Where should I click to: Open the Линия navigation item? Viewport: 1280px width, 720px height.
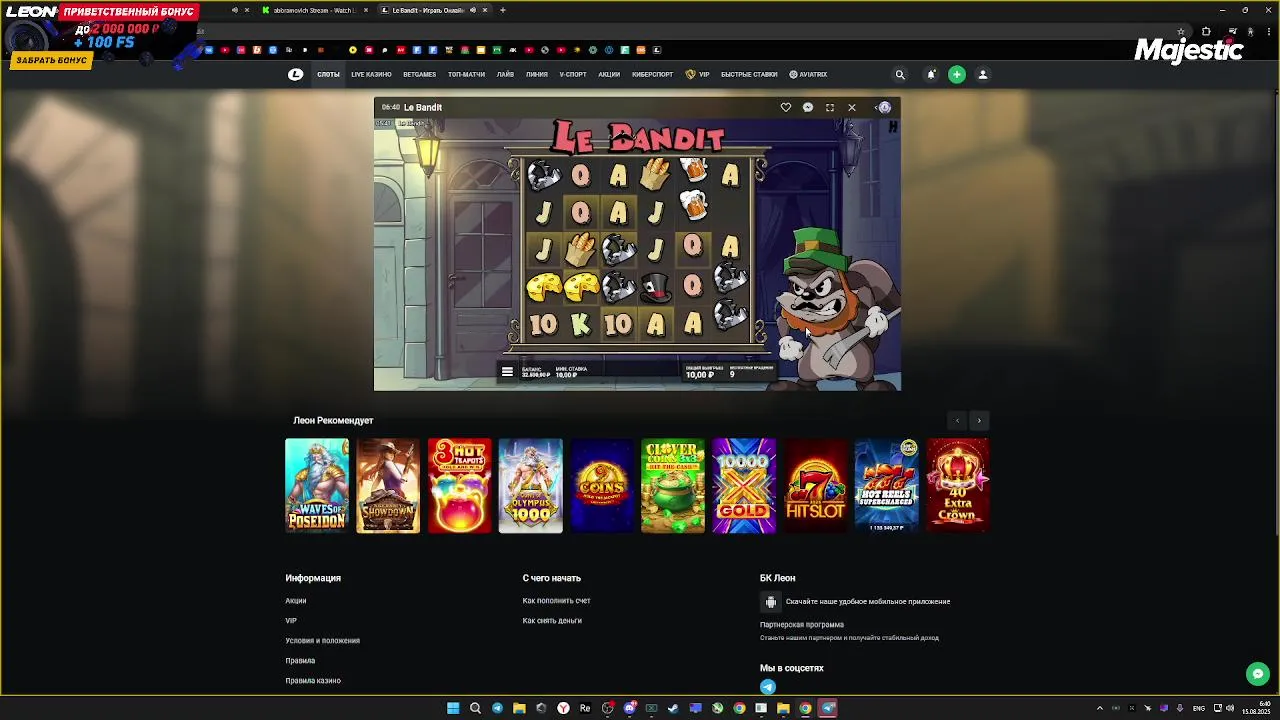(x=537, y=74)
